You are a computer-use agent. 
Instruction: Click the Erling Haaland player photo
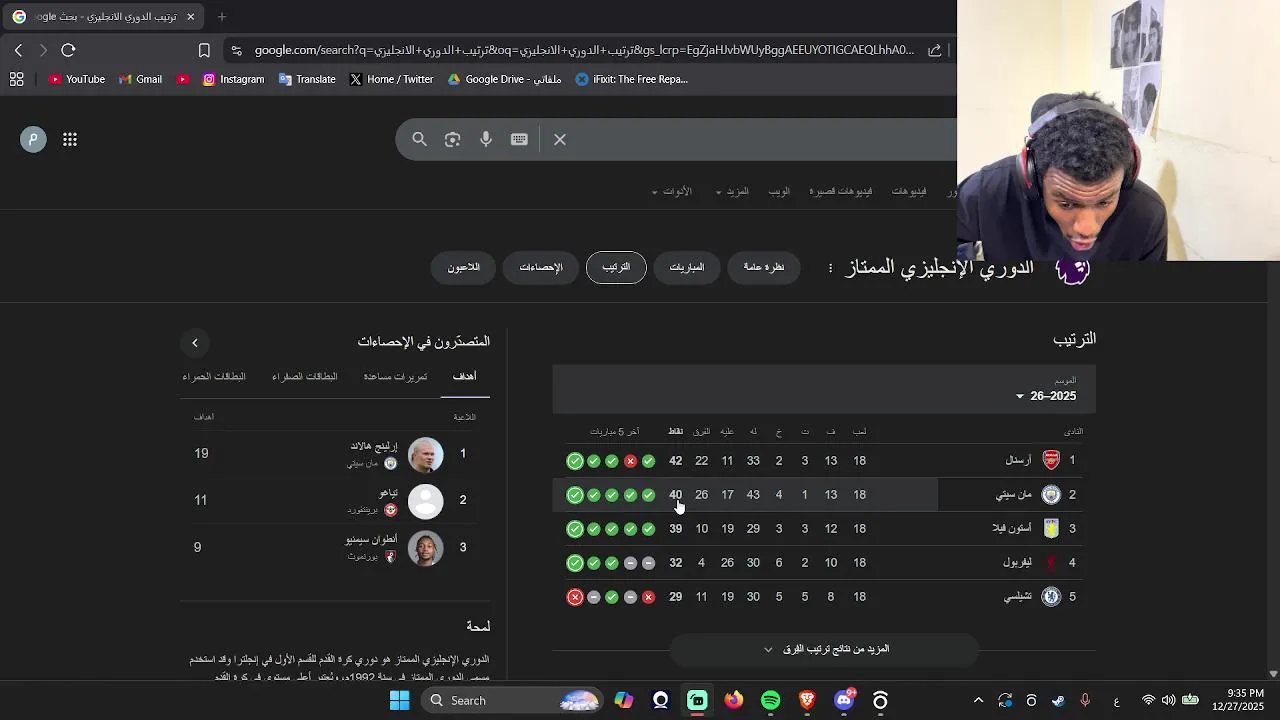[426, 454]
